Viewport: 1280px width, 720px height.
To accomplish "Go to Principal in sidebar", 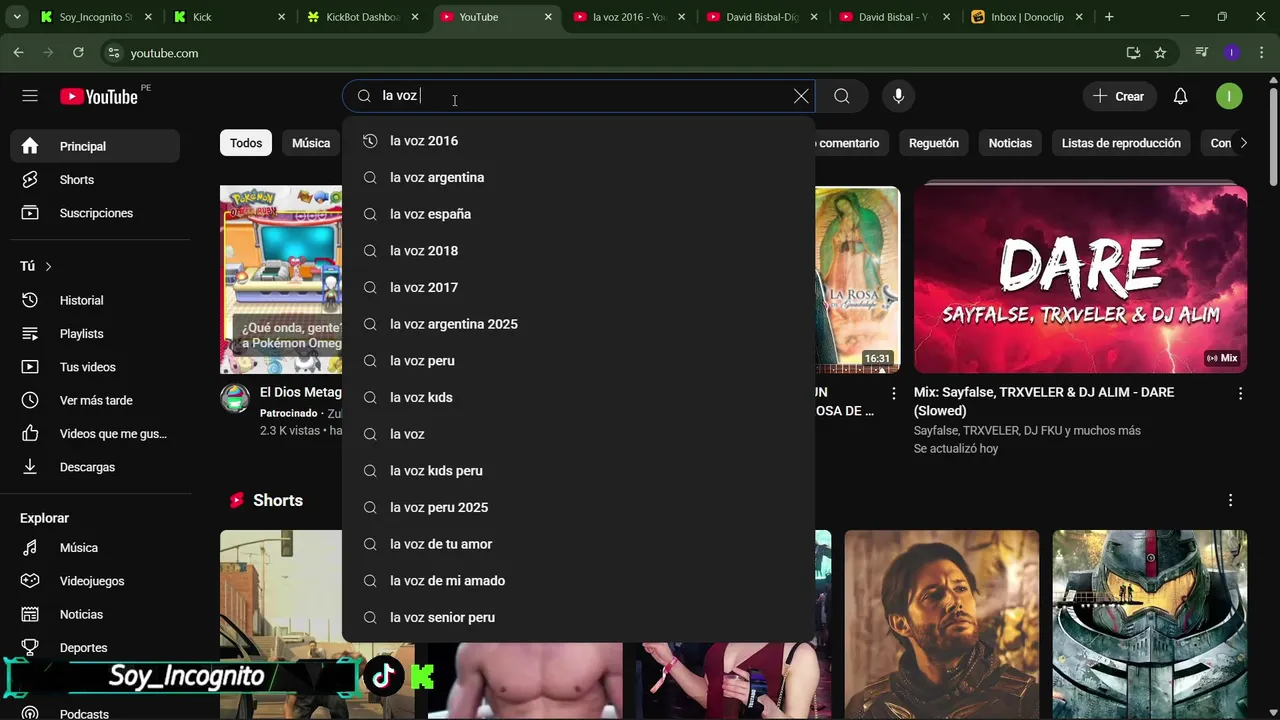I will click(95, 146).
